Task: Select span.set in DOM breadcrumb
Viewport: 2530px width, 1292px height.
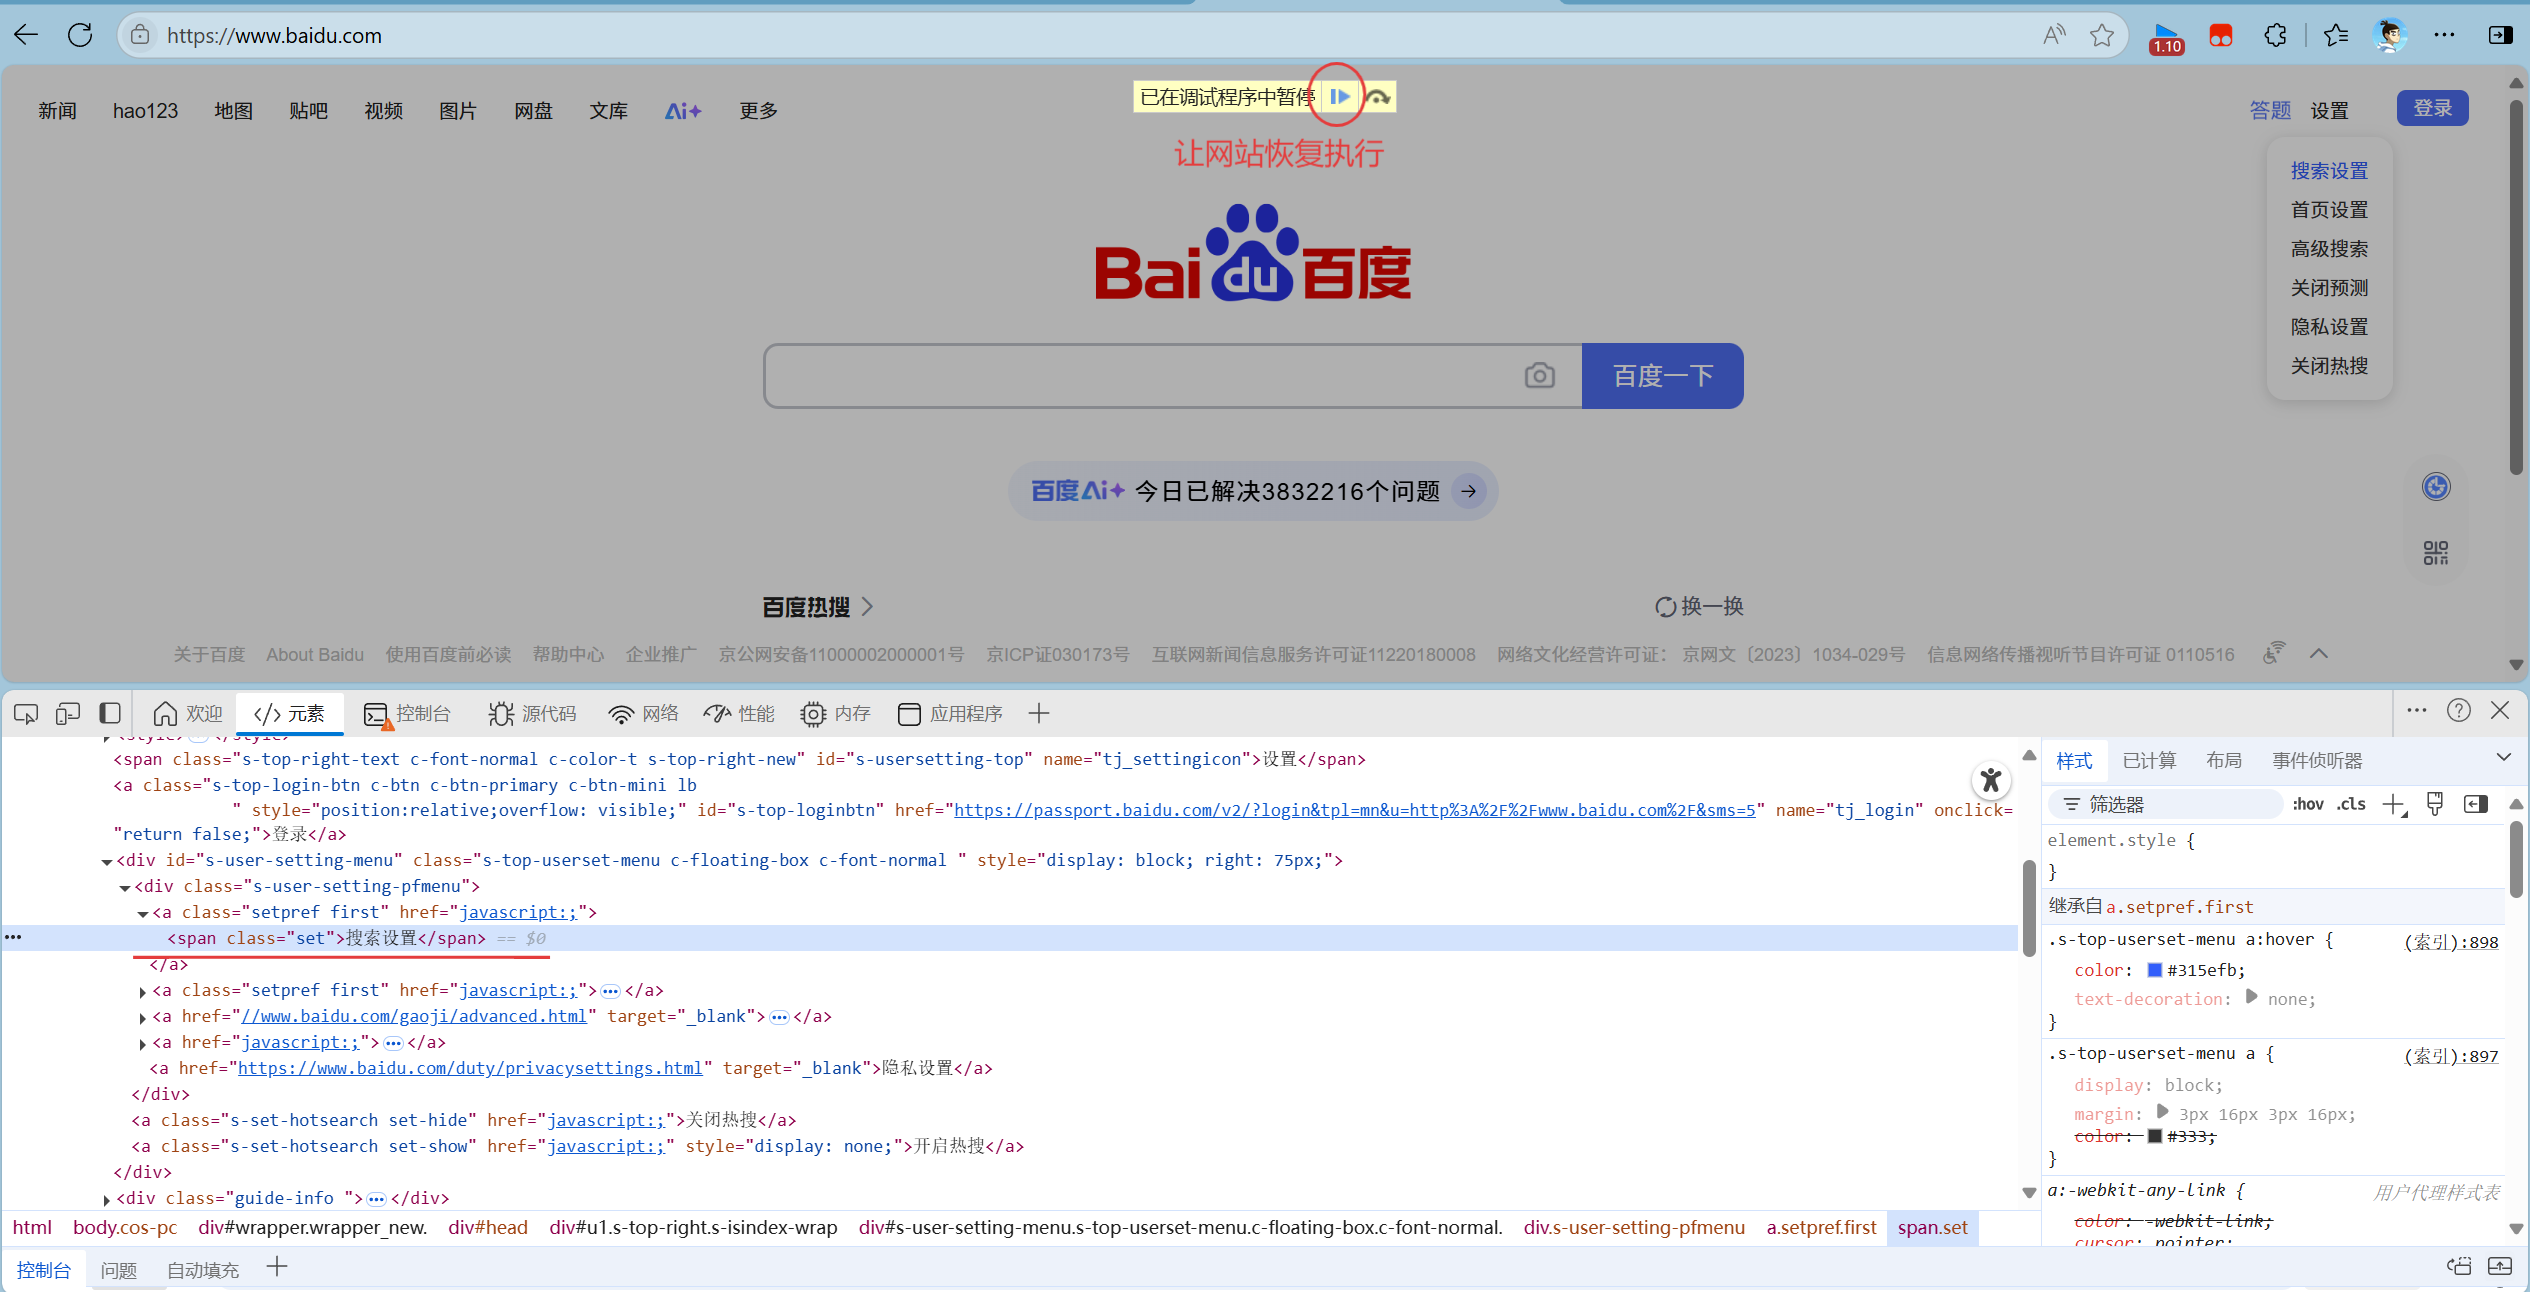Action: pyautogui.click(x=1932, y=1227)
